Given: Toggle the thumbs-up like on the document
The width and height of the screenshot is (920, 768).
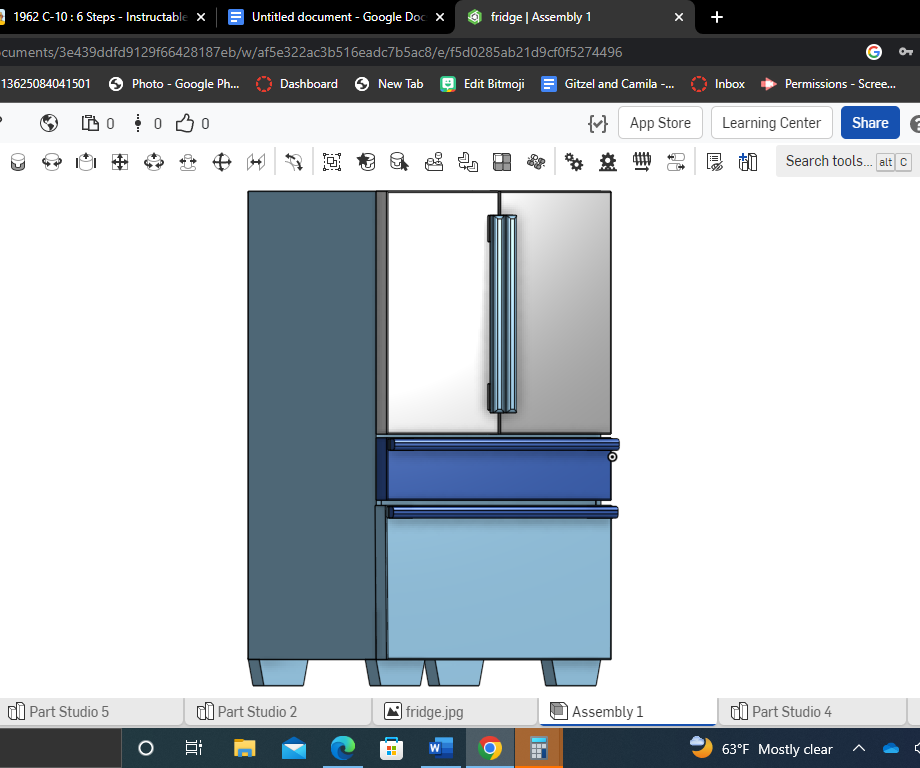Looking at the screenshot, I should pyautogui.click(x=186, y=123).
